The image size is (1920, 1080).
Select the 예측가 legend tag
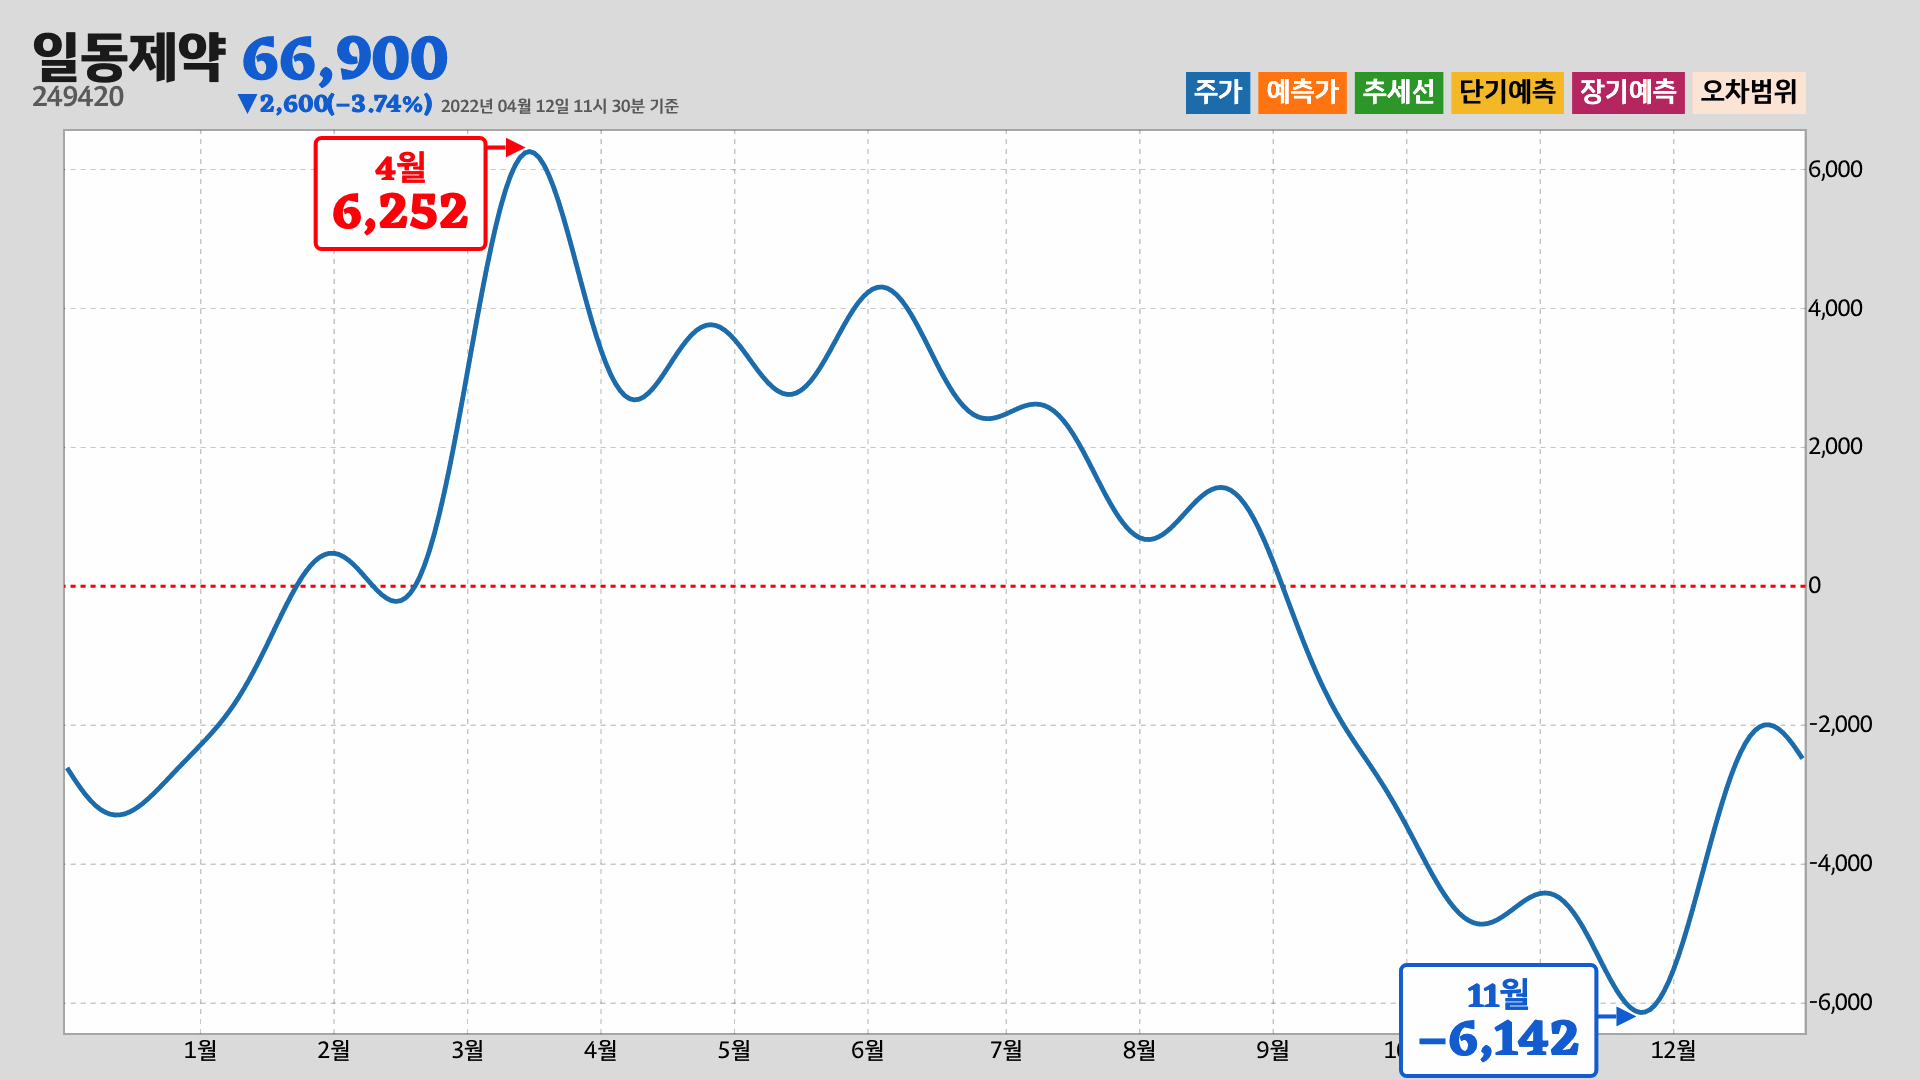point(1302,92)
